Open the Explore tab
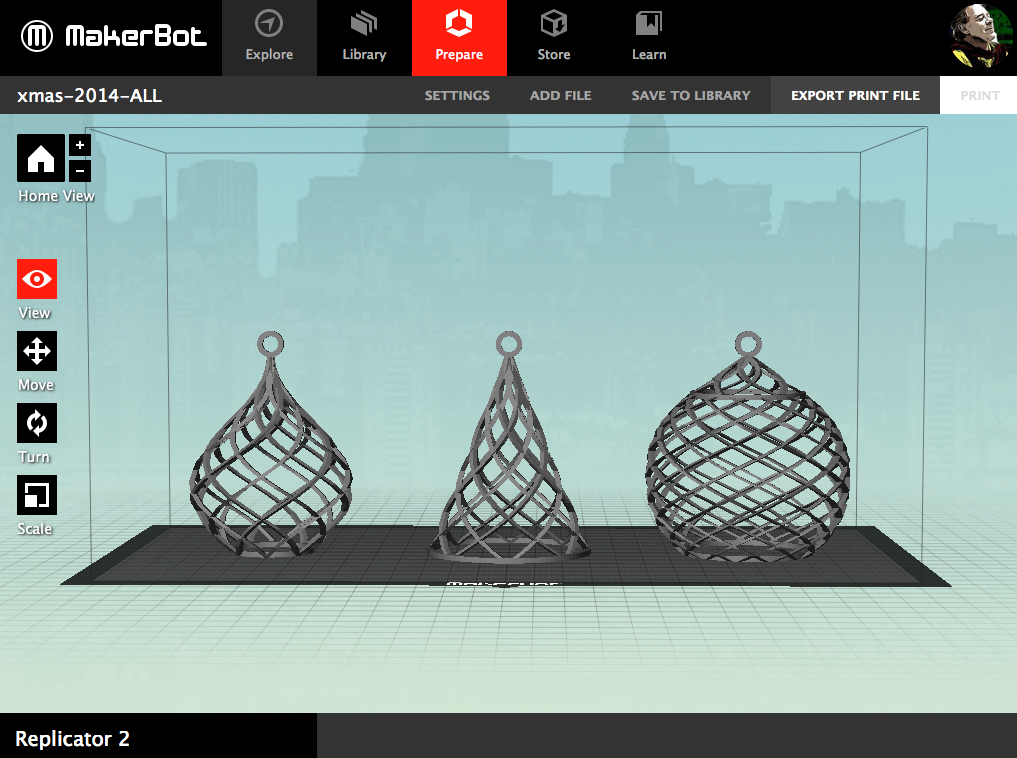The image size is (1017, 758). [269, 38]
